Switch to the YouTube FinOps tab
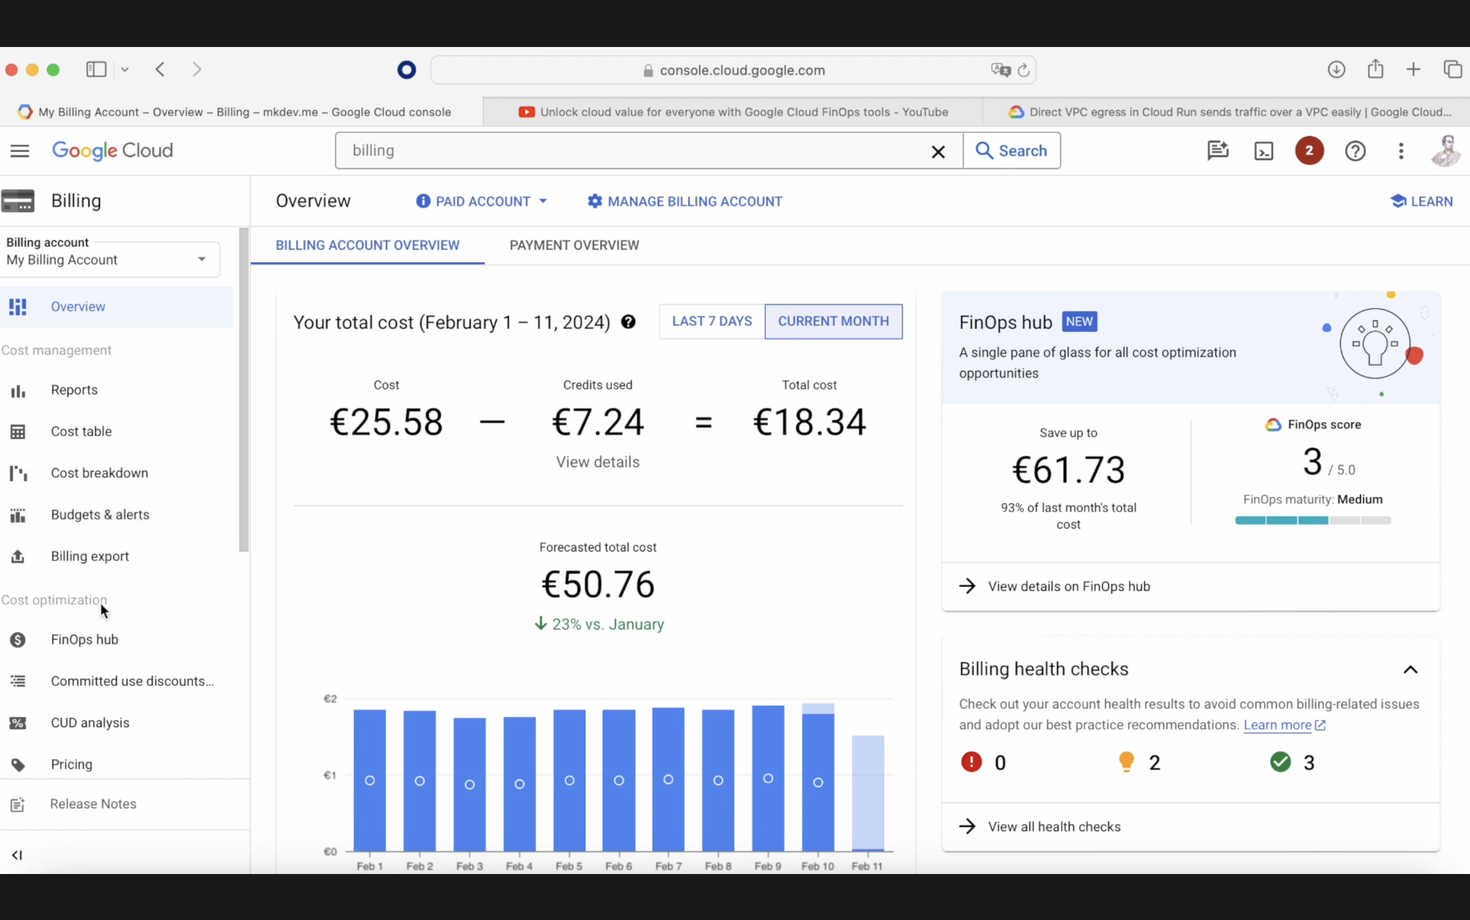Image resolution: width=1470 pixels, height=920 pixels. click(733, 112)
